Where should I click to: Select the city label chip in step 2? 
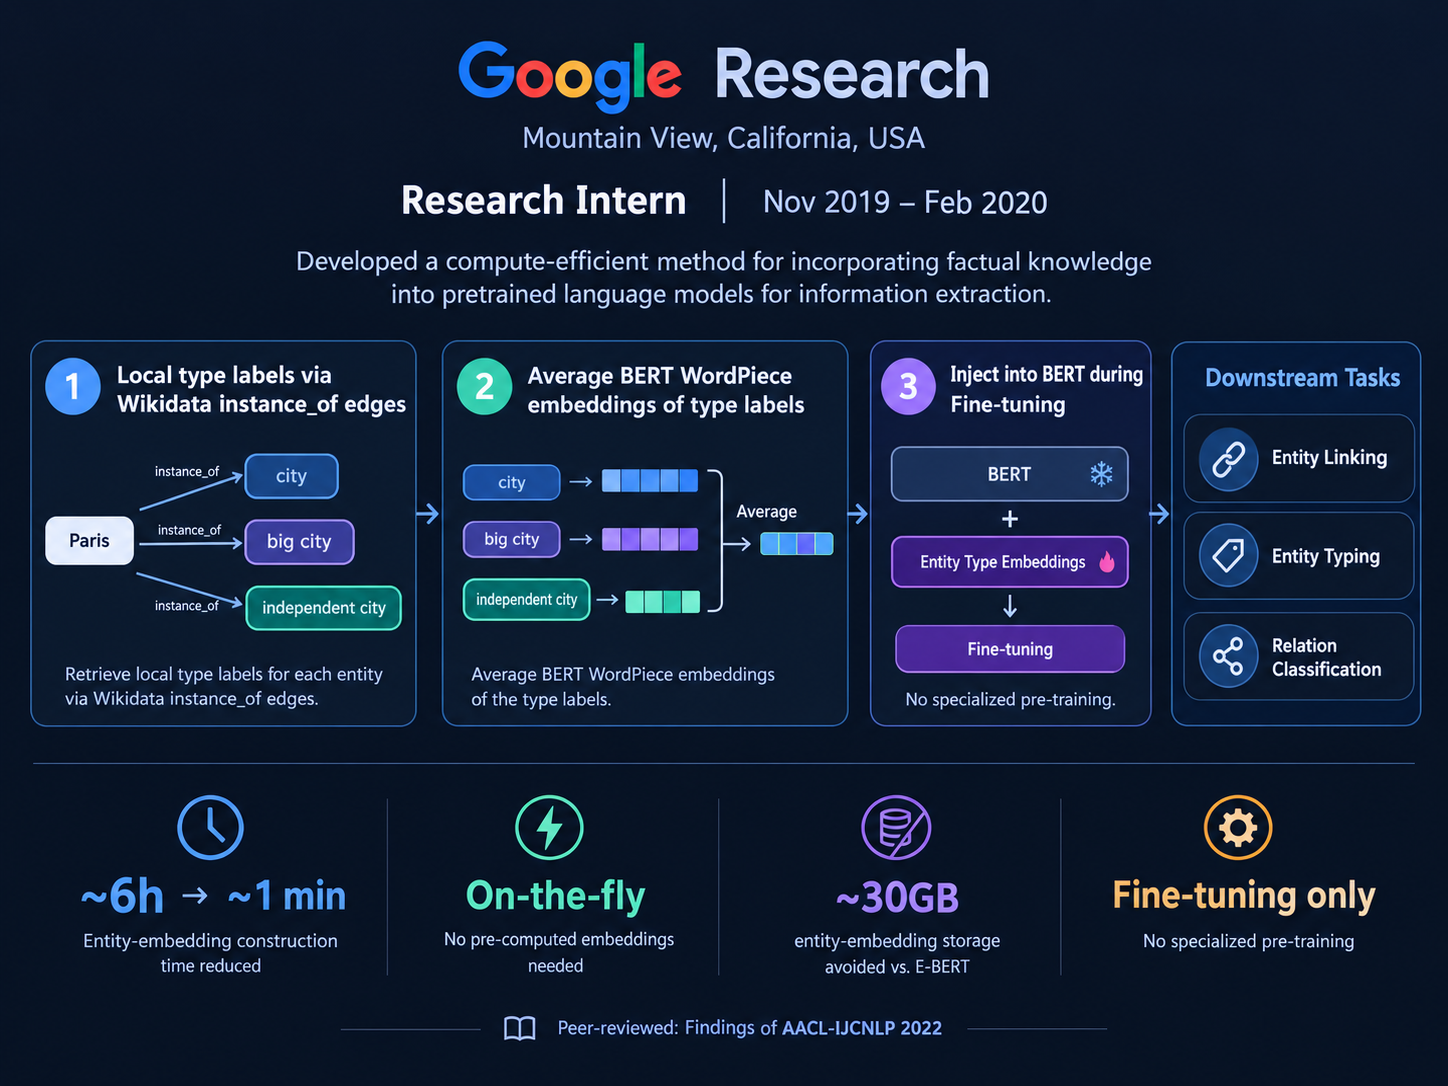coord(511,482)
